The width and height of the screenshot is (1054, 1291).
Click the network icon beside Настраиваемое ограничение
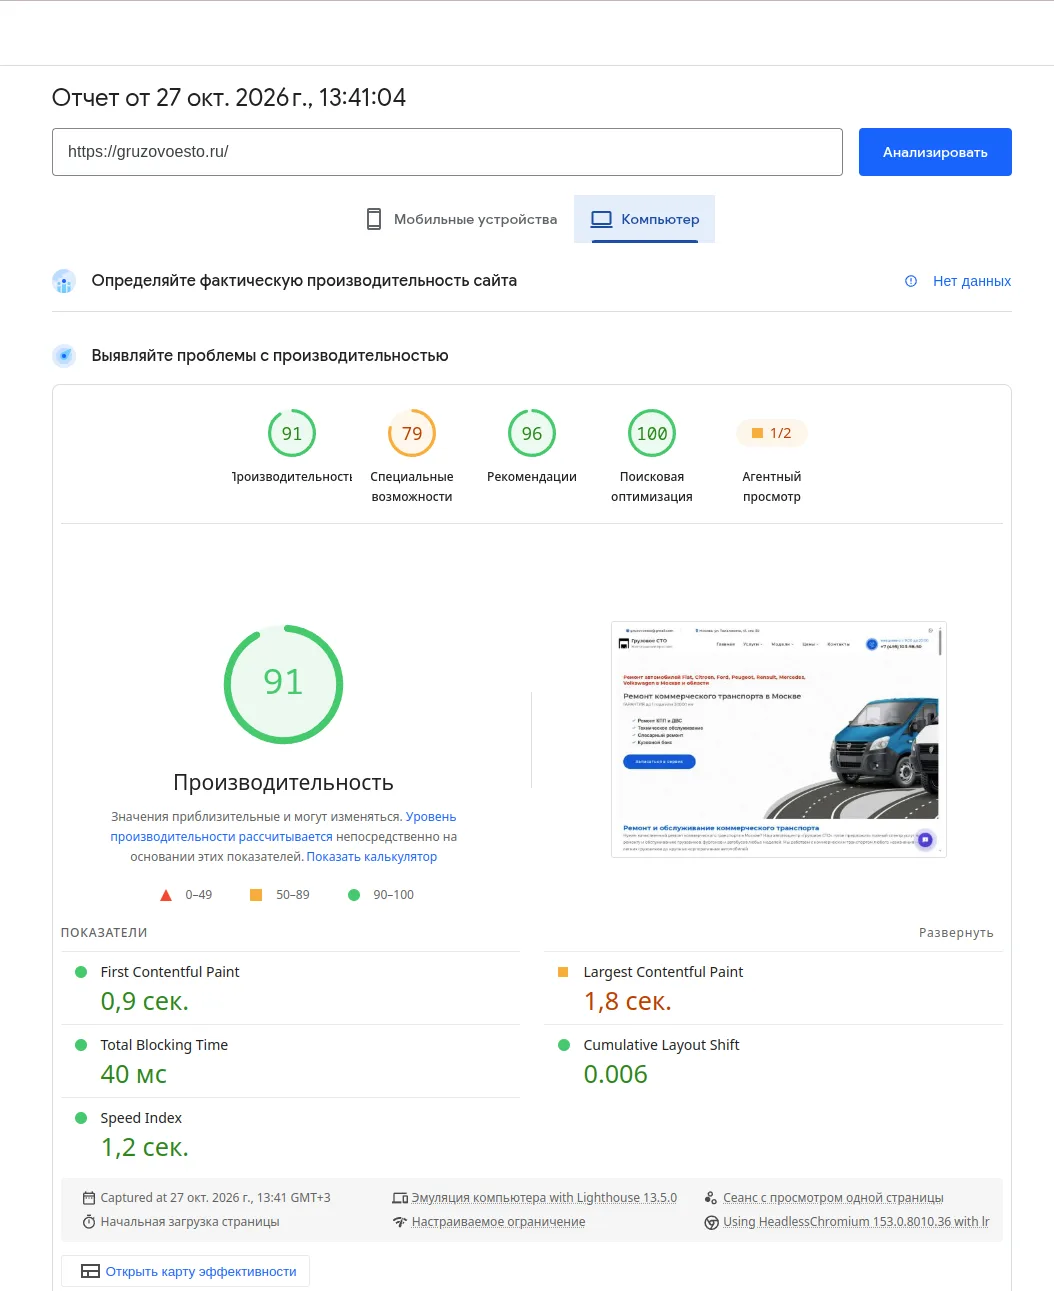pyautogui.click(x=400, y=1222)
